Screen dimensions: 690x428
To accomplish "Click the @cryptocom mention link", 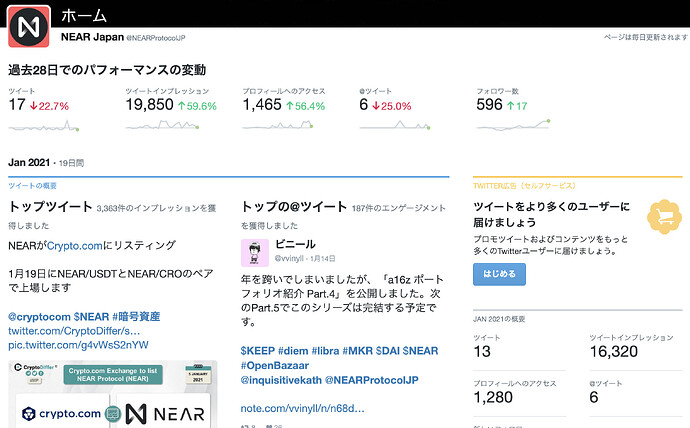I will 39,317.
